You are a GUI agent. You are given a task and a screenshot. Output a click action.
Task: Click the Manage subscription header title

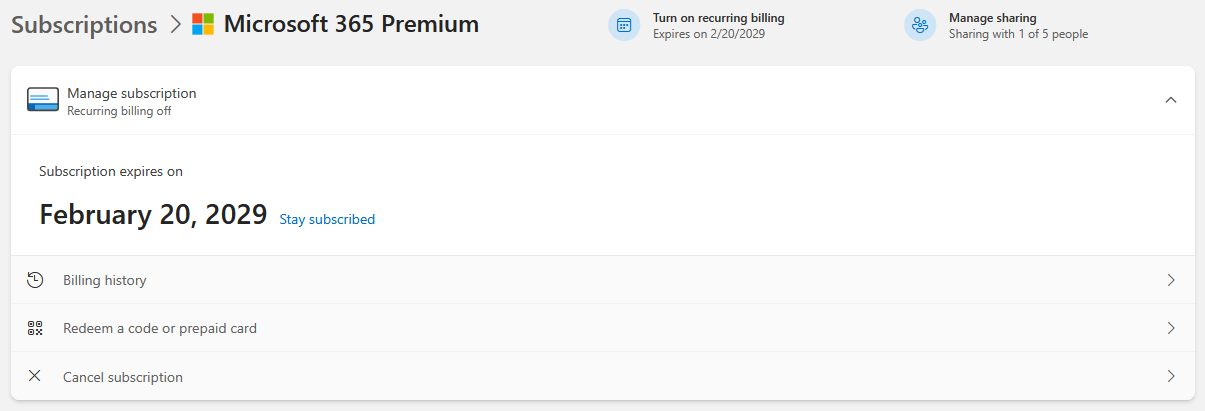pyautogui.click(x=132, y=93)
